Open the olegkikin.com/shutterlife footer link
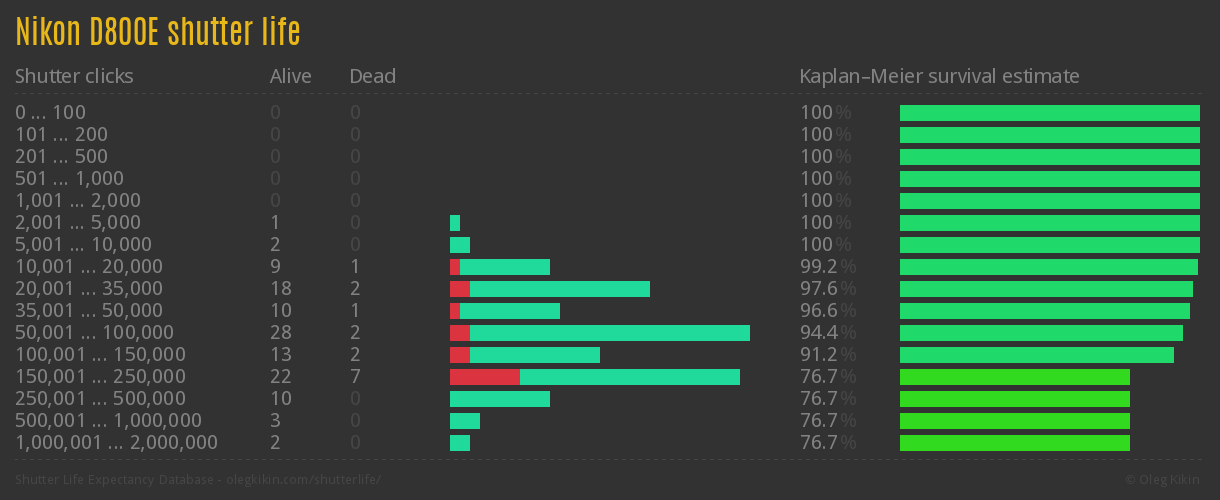 click(198, 480)
